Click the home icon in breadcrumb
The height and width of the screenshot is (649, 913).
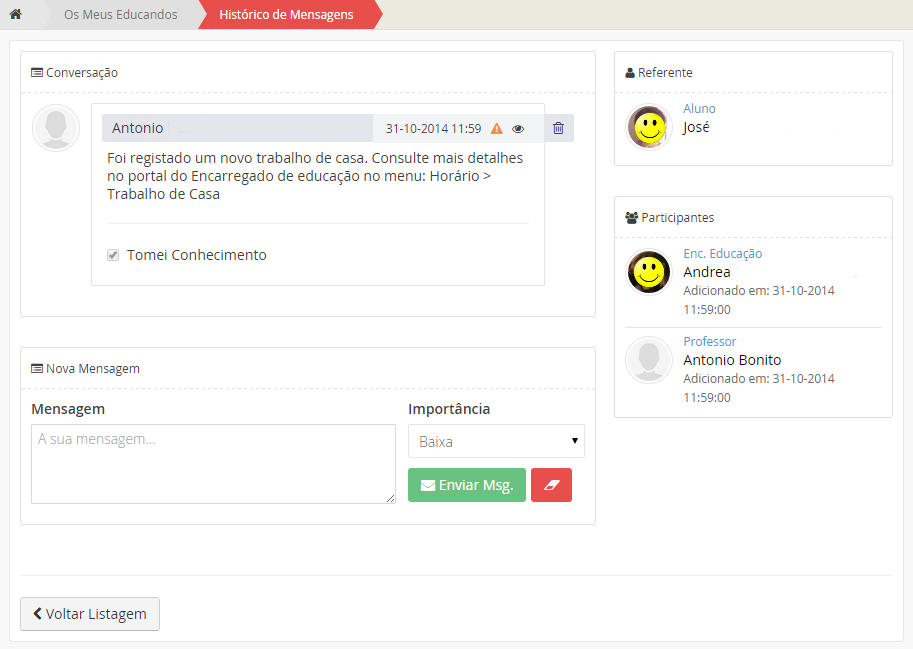(x=15, y=15)
